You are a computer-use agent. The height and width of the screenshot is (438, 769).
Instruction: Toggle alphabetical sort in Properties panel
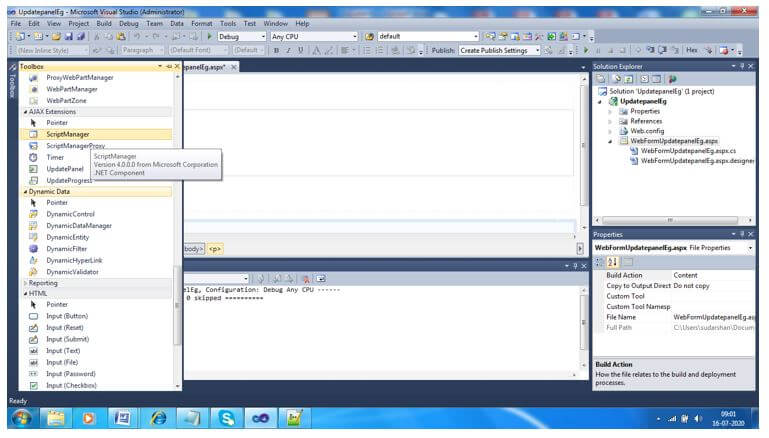click(x=612, y=262)
